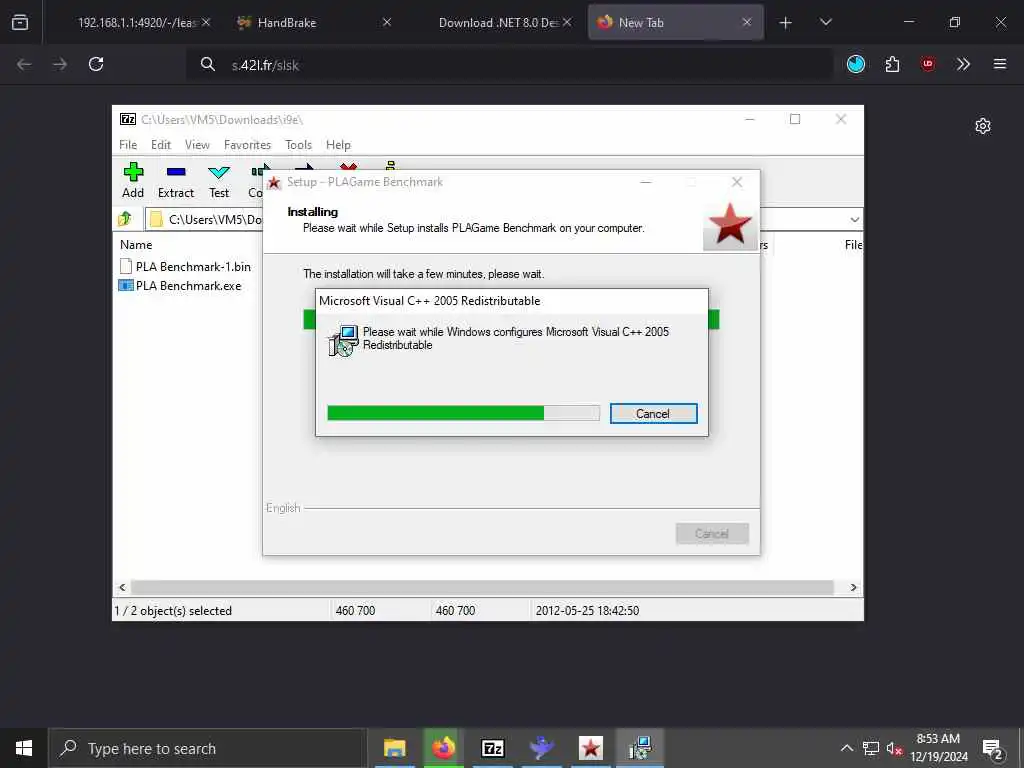1024x768 pixels.
Task: Click the greyed Cancel button in Setup
Action: (x=712, y=534)
